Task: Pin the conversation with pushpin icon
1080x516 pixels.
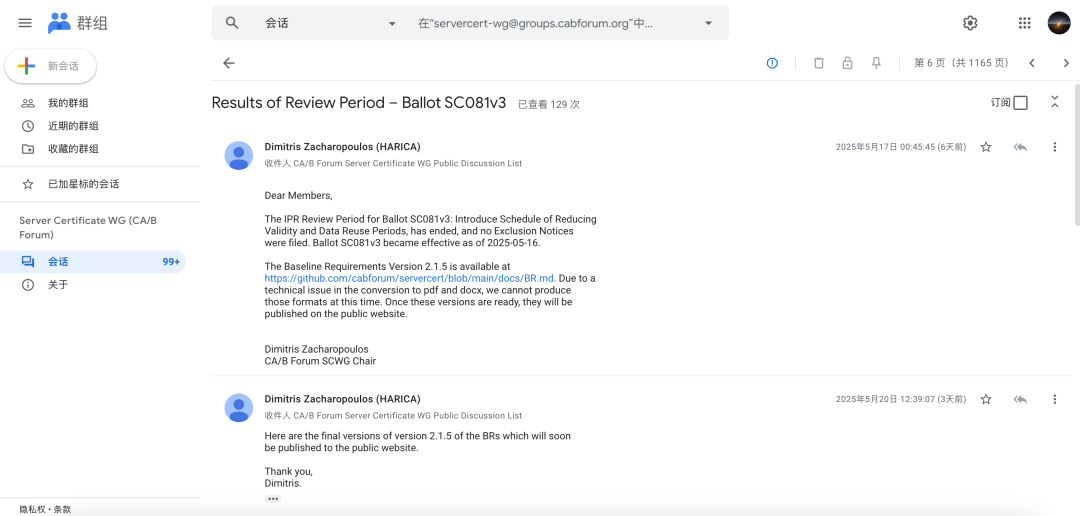Action: 876,63
